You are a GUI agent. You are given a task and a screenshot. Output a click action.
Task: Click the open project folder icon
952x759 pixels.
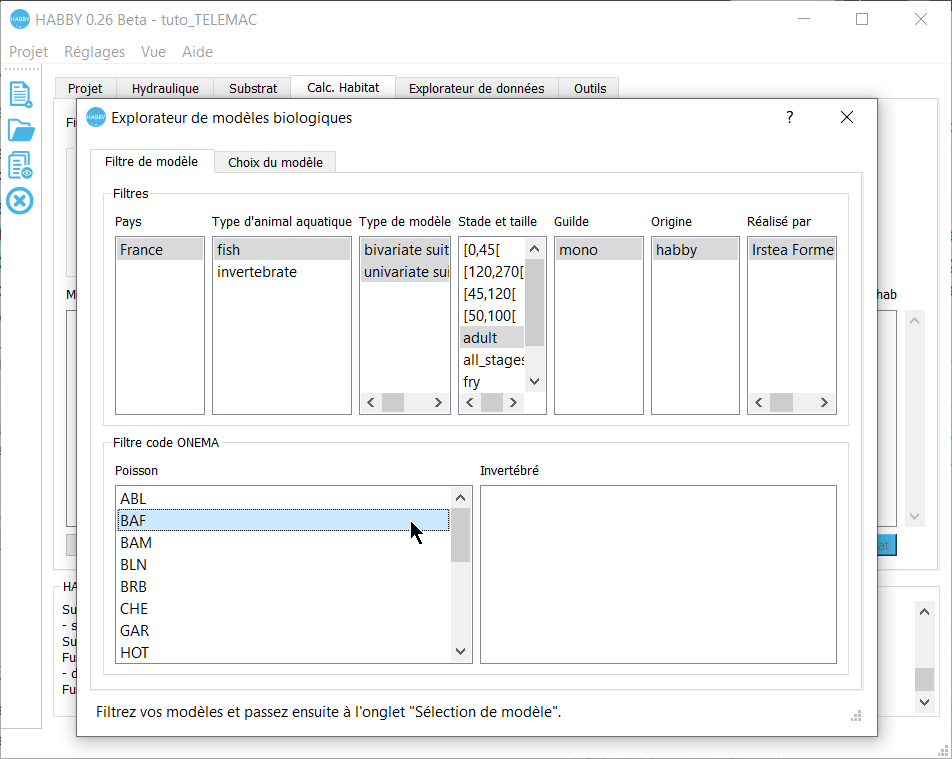point(20,130)
